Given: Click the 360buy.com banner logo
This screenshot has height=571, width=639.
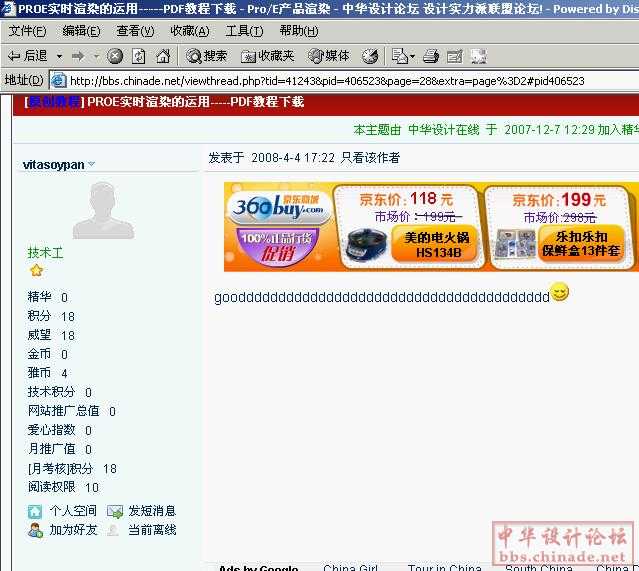Looking at the screenshot, I should pos(279,207).
